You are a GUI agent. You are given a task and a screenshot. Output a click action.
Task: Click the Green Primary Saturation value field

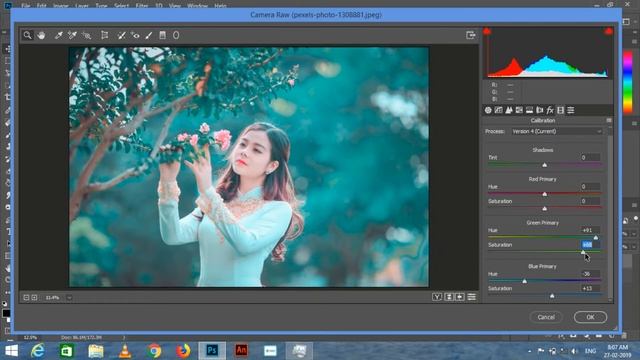[590, 245]
